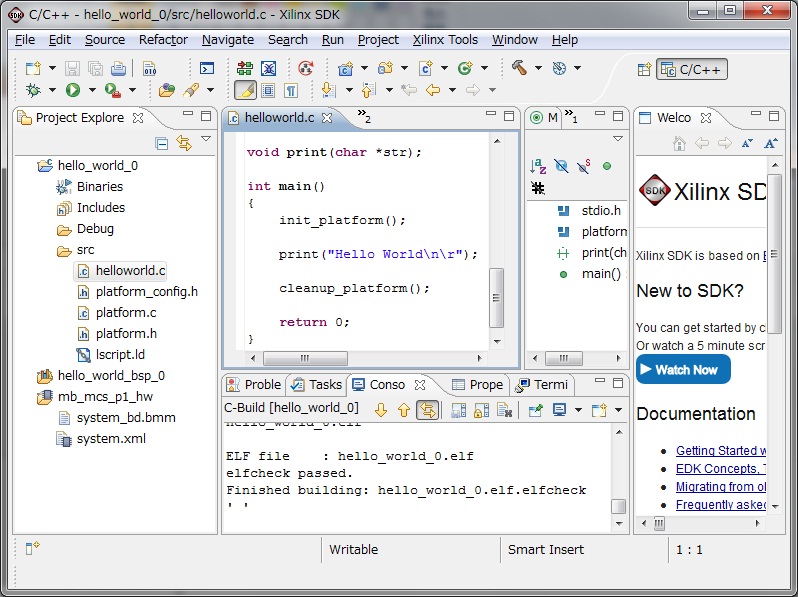798x597 pixels.
Task: Toggle Hide Non-Public Members in Outline
Action: click(607, 166)
